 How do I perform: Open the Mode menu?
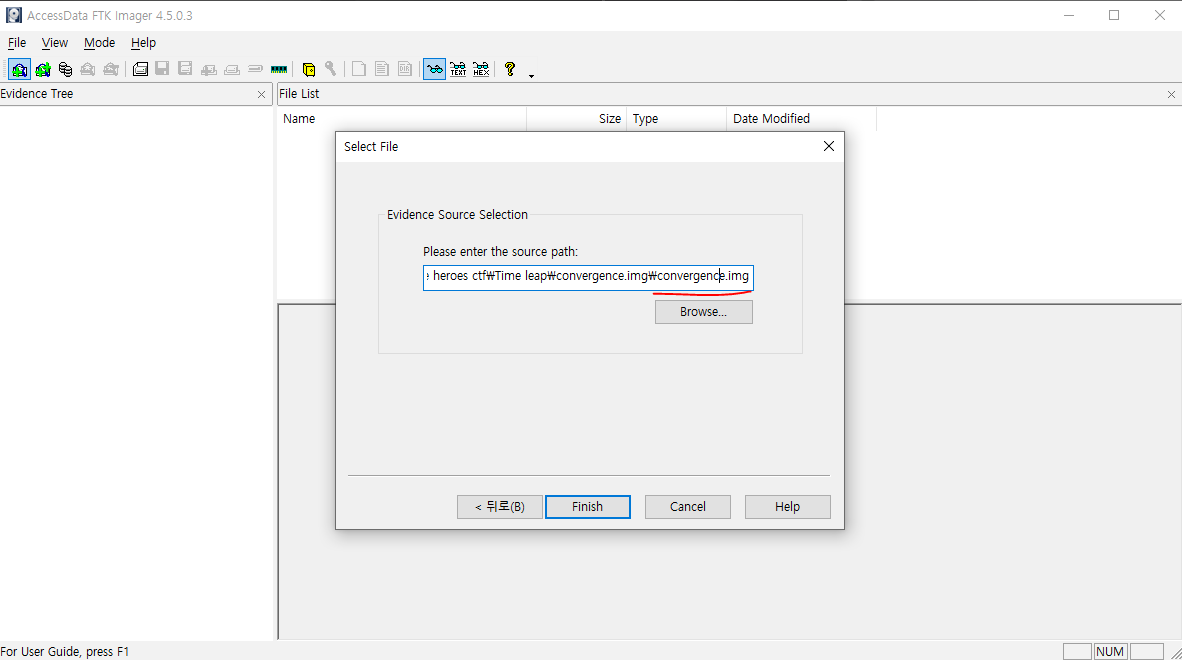(x=100, y=43)
